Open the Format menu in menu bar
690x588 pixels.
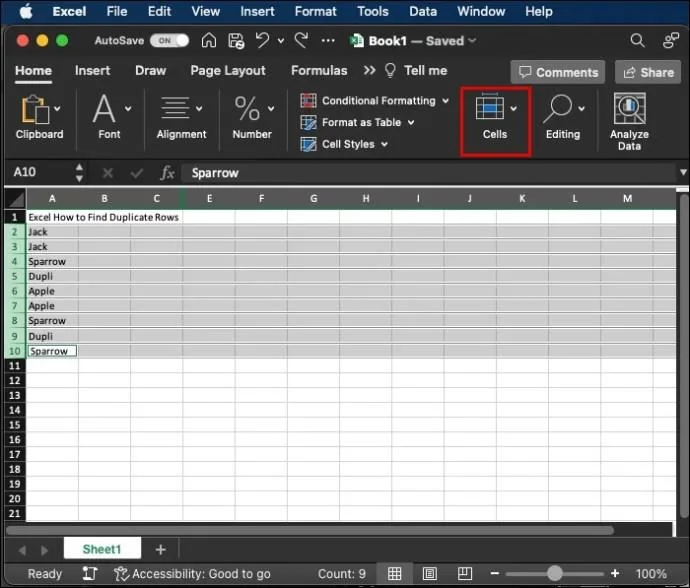(315, 11)
